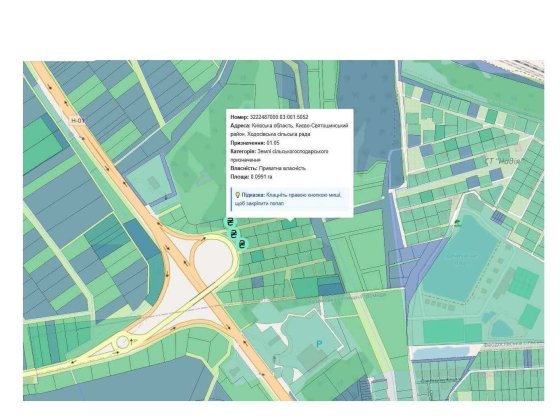Select the middle hryvnia price marker
560x420 pixels.
[x=234, y=234]
